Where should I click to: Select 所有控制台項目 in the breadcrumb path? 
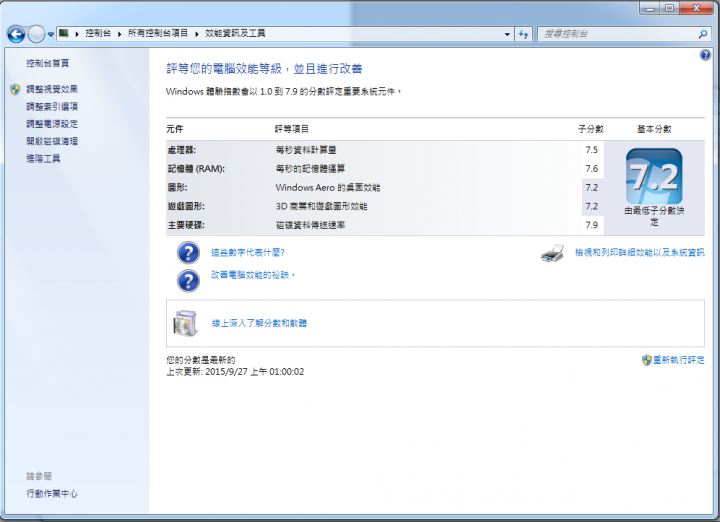(x=158, y=33)
